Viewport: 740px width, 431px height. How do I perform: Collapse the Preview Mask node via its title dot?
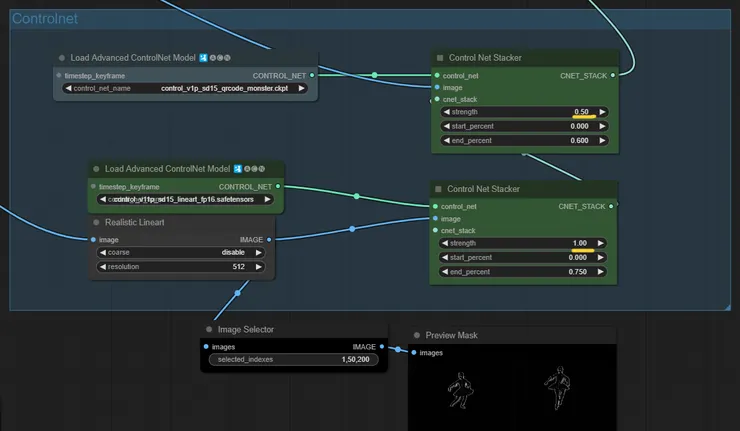click(417, 335)
